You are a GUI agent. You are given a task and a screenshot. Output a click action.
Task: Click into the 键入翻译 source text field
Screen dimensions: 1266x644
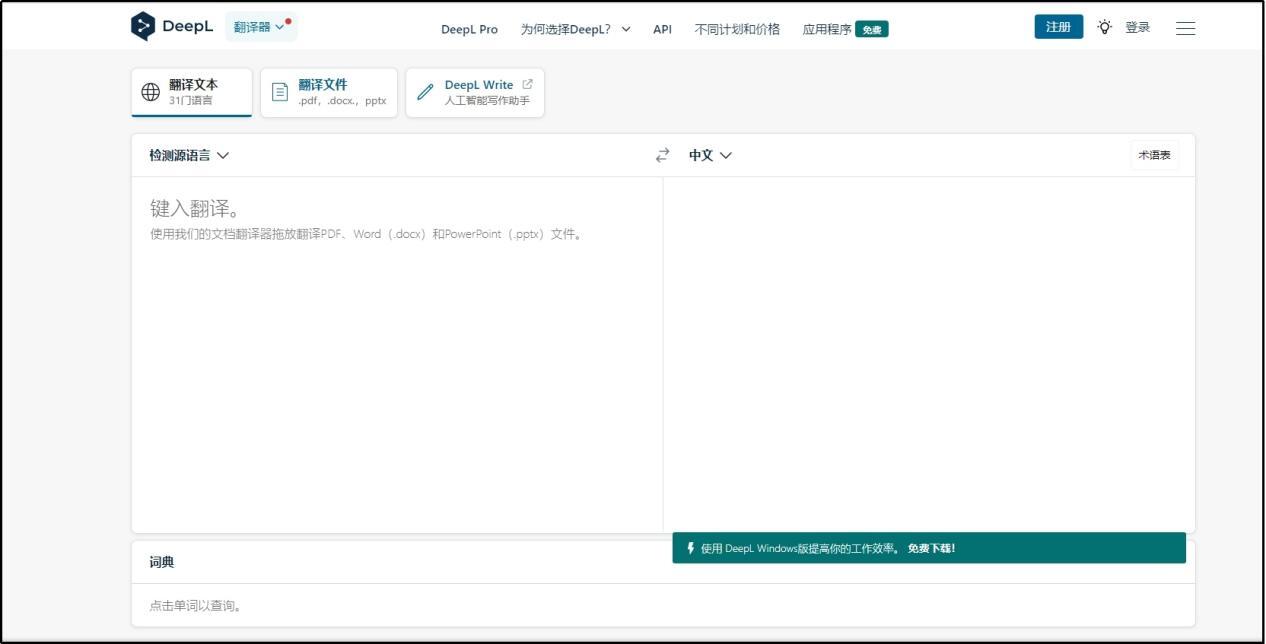point(397,353)
